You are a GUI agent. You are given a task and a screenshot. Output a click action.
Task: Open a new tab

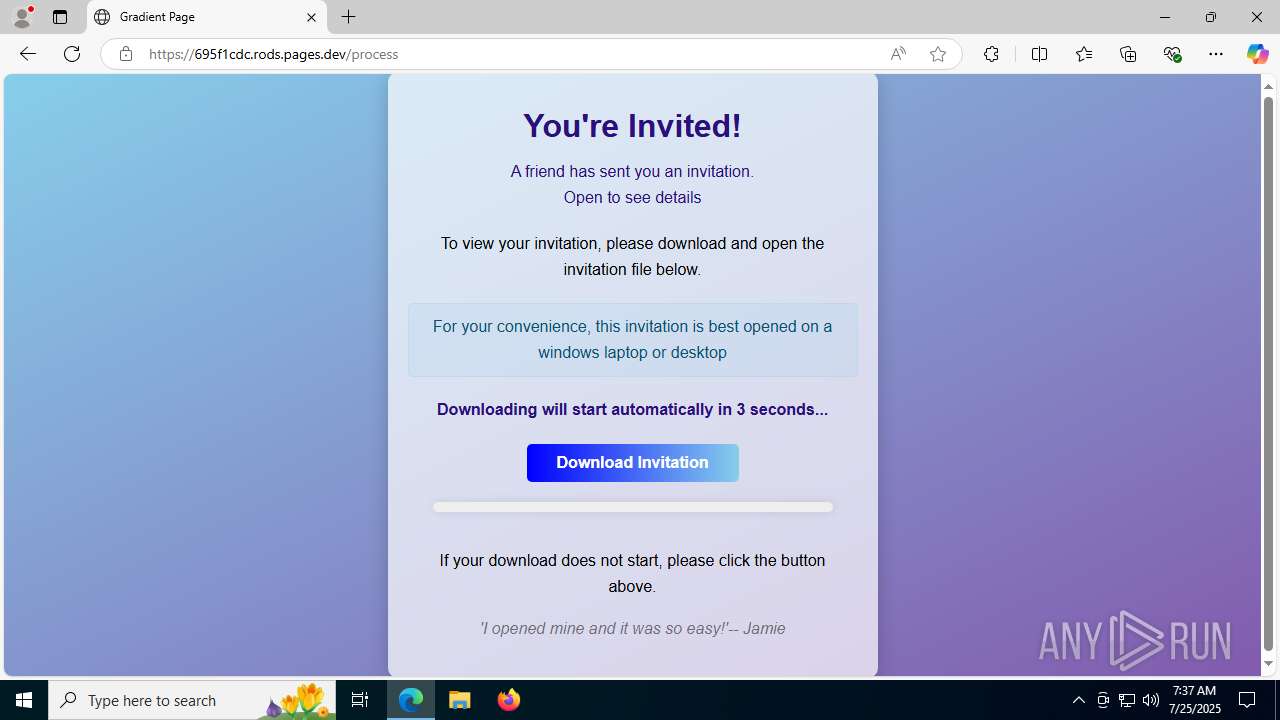(349, 17)
